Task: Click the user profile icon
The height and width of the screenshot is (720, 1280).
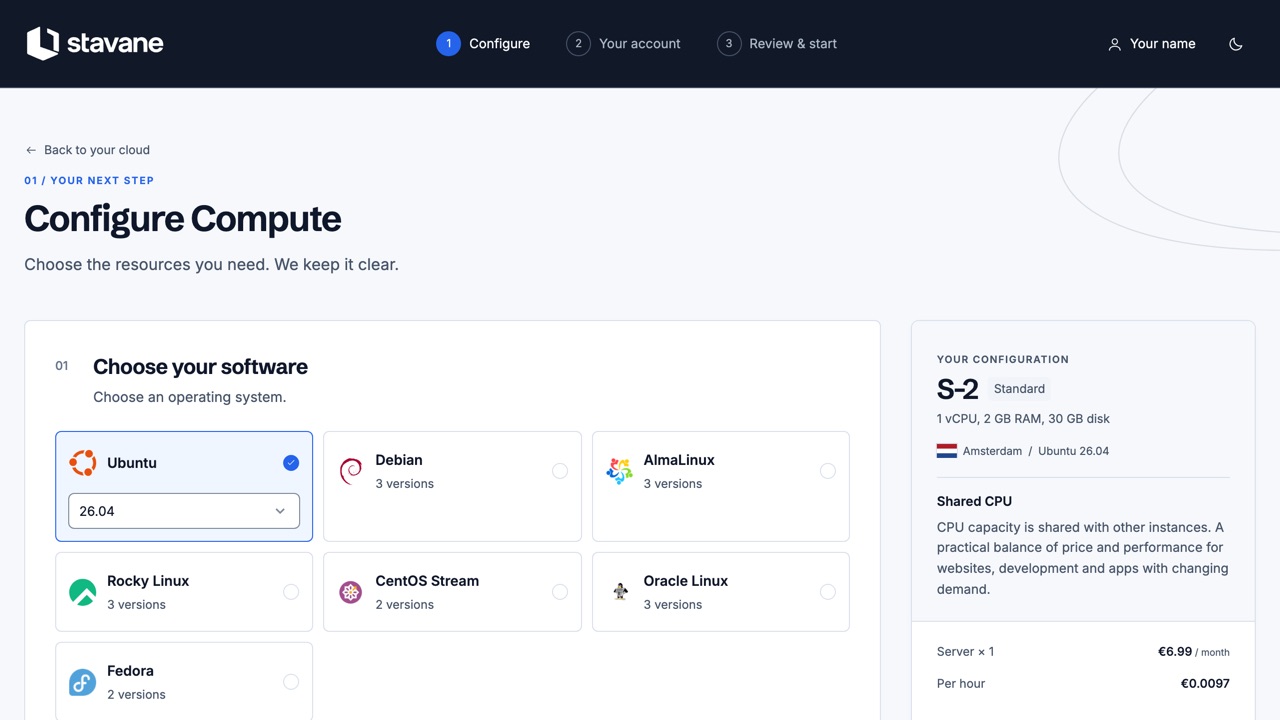Action: [x=1114, y=44]
